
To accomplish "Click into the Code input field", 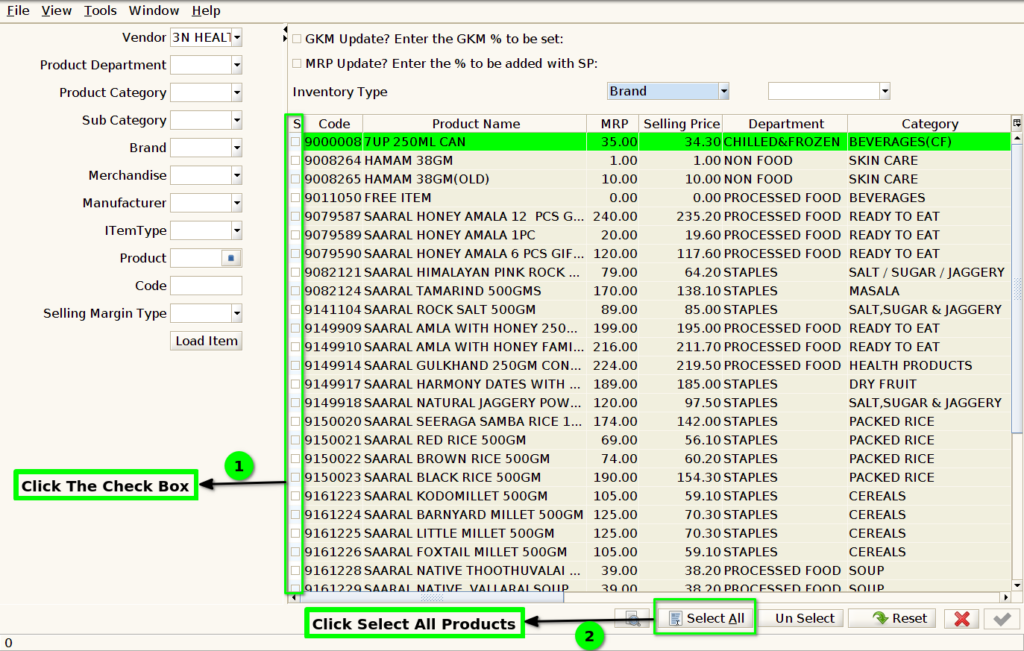I will (x=206, y=285).
